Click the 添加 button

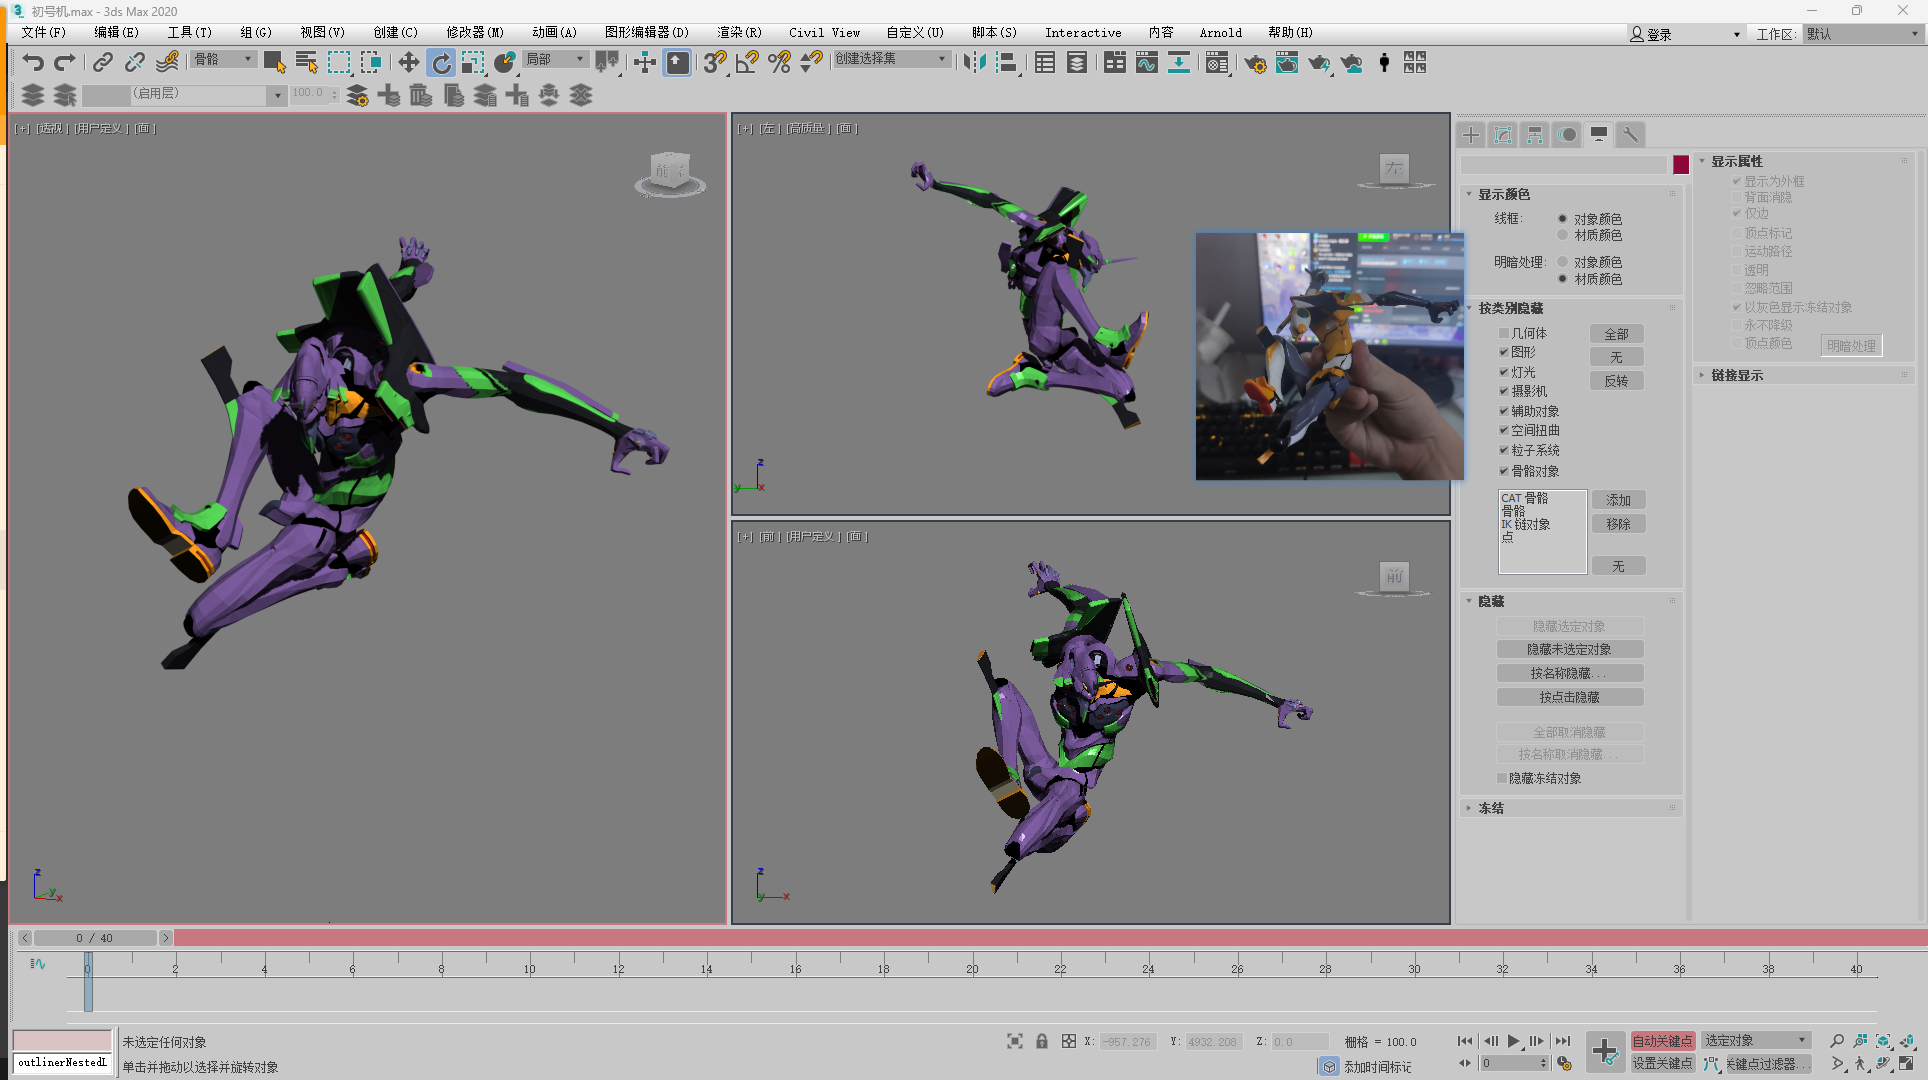pos(1618,500)
